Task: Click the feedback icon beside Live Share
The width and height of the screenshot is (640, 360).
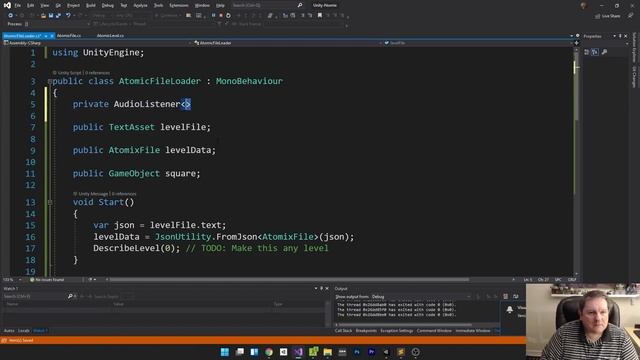Action: (631, 16)
